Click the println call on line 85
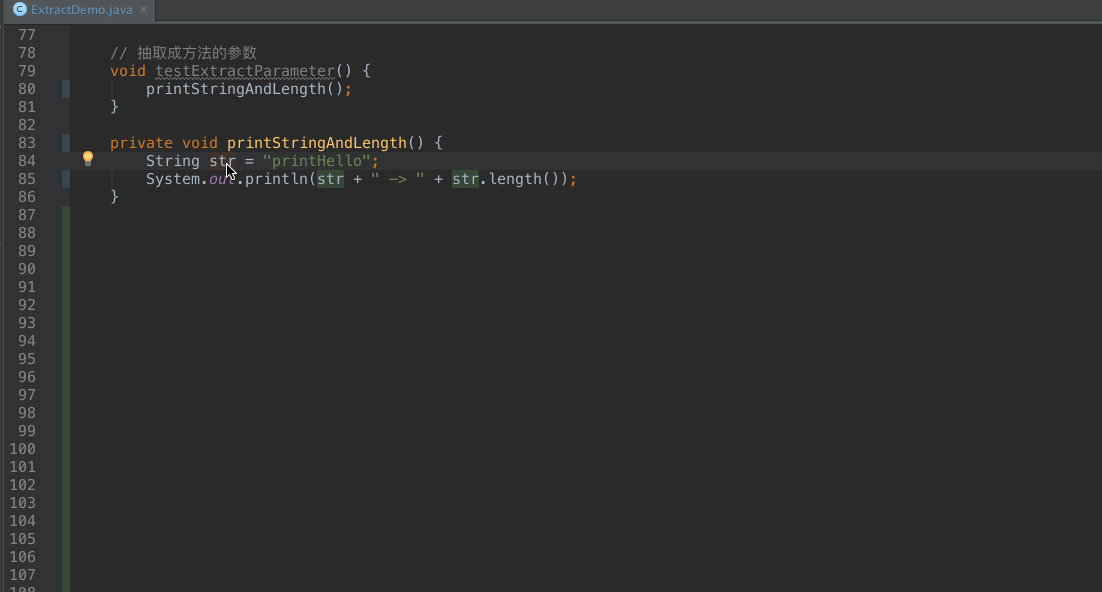Viewport: 1102px width, 592px height. coord(276,179)
